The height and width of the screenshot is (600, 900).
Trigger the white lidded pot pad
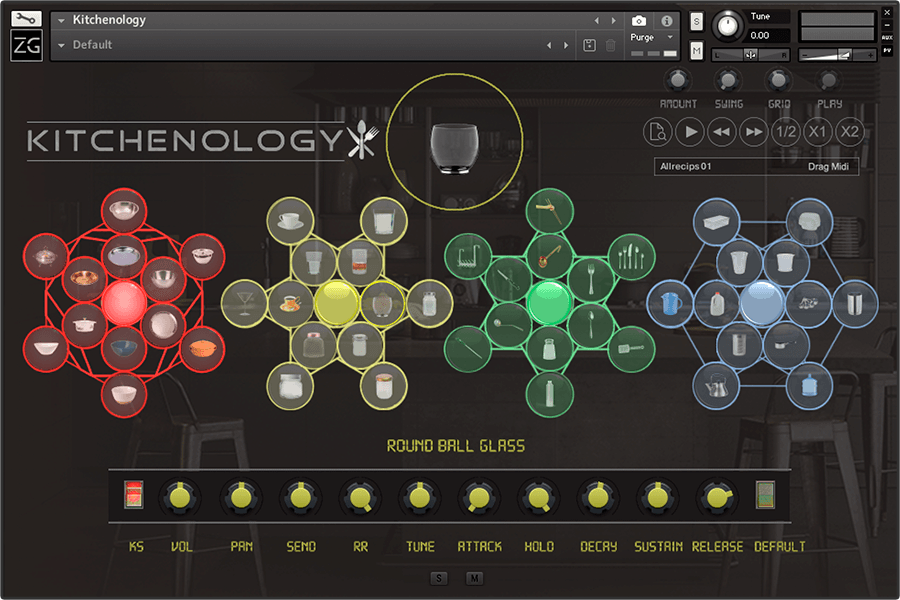point(84,326)
